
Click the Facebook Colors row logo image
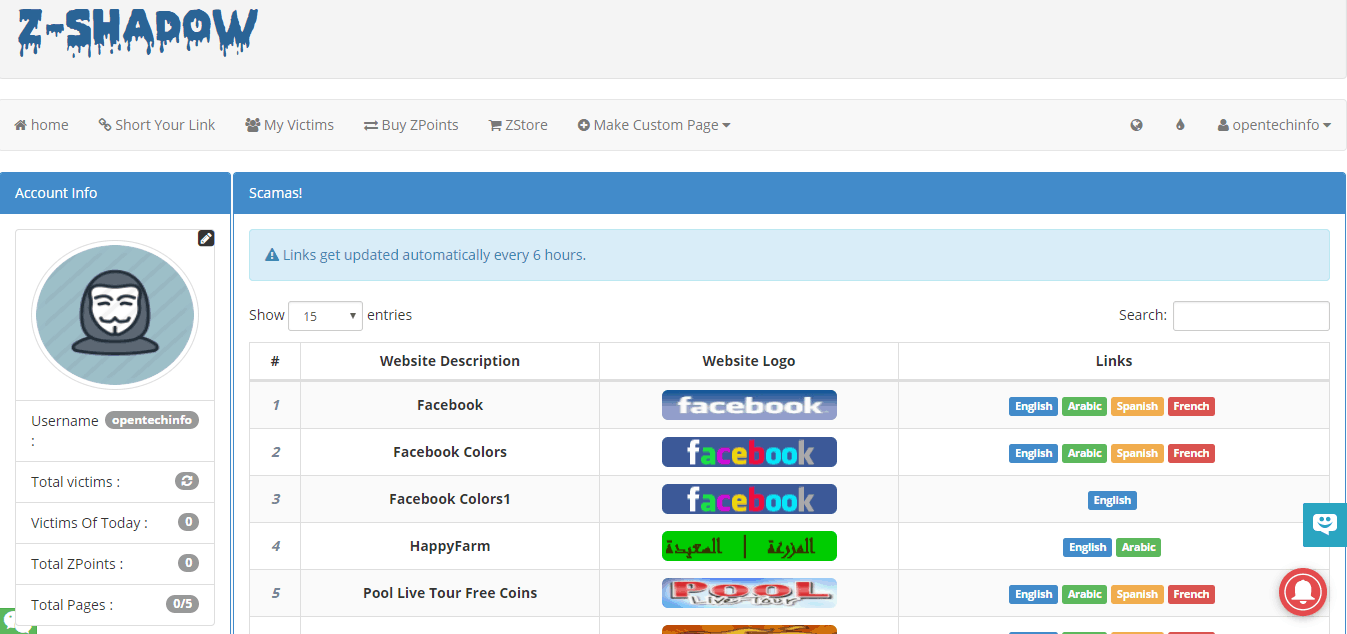(749, 452)
